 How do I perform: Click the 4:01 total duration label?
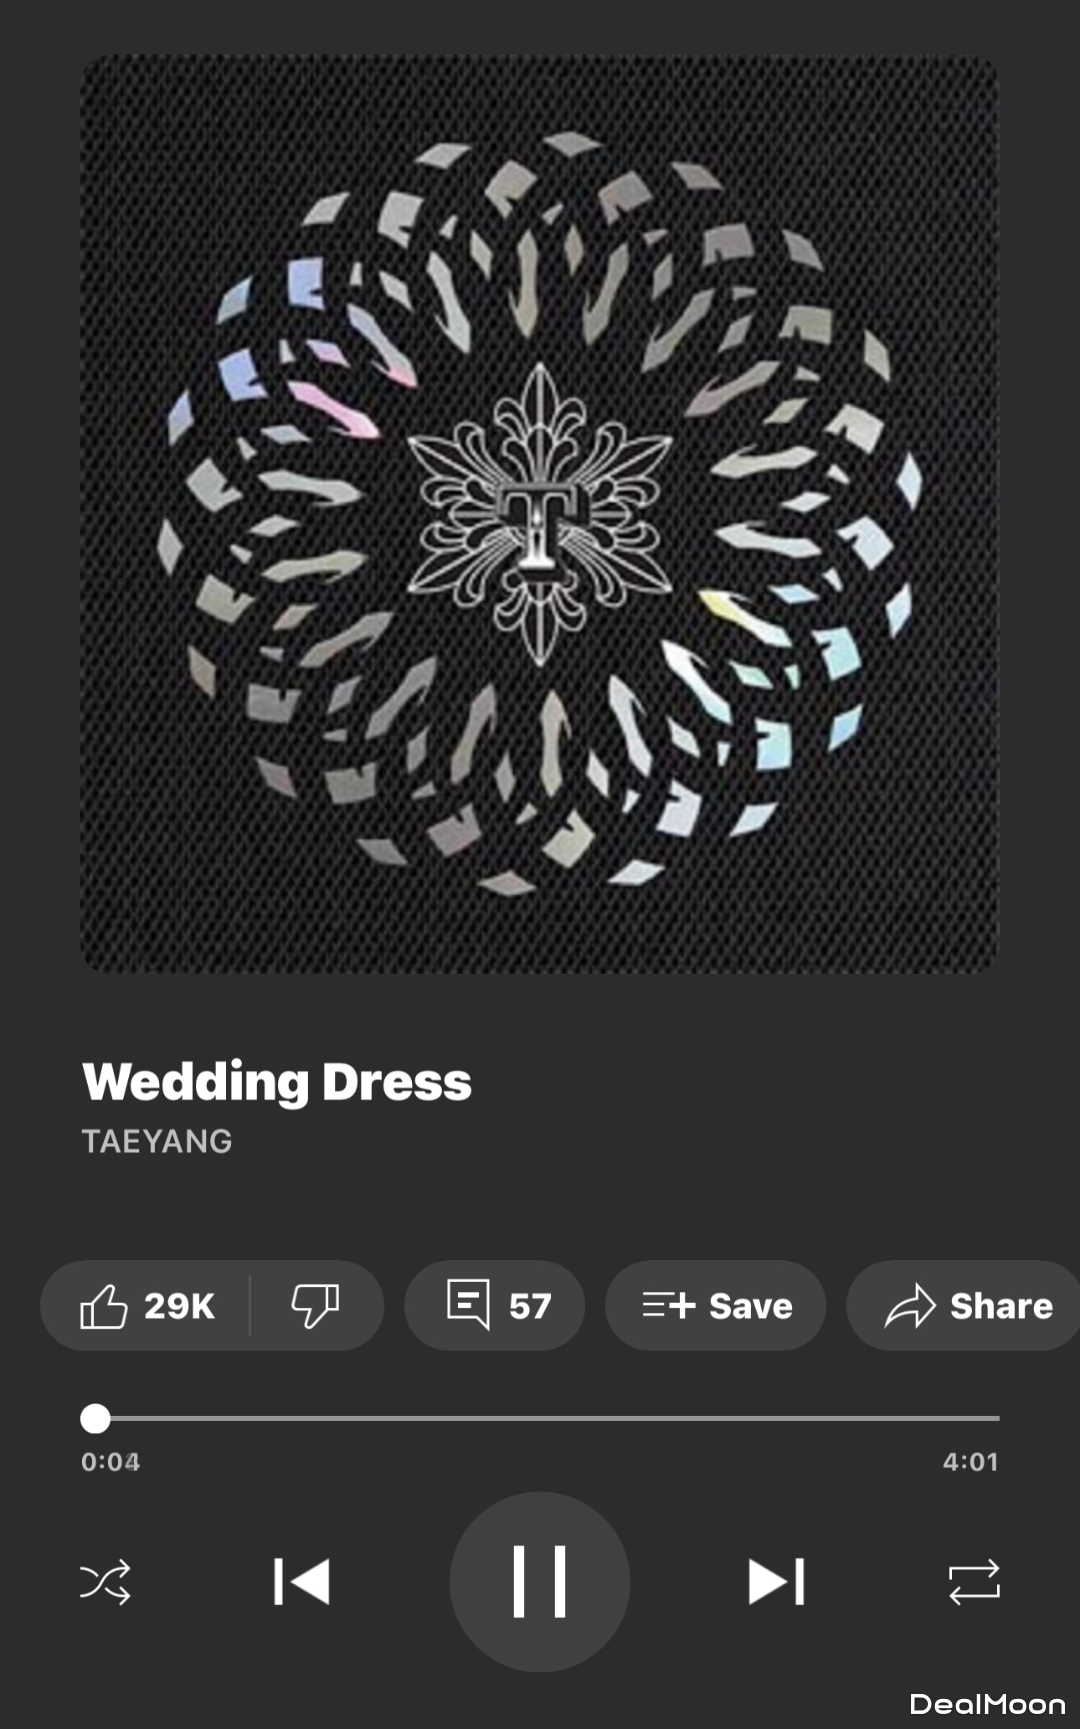coord(970,1462)
